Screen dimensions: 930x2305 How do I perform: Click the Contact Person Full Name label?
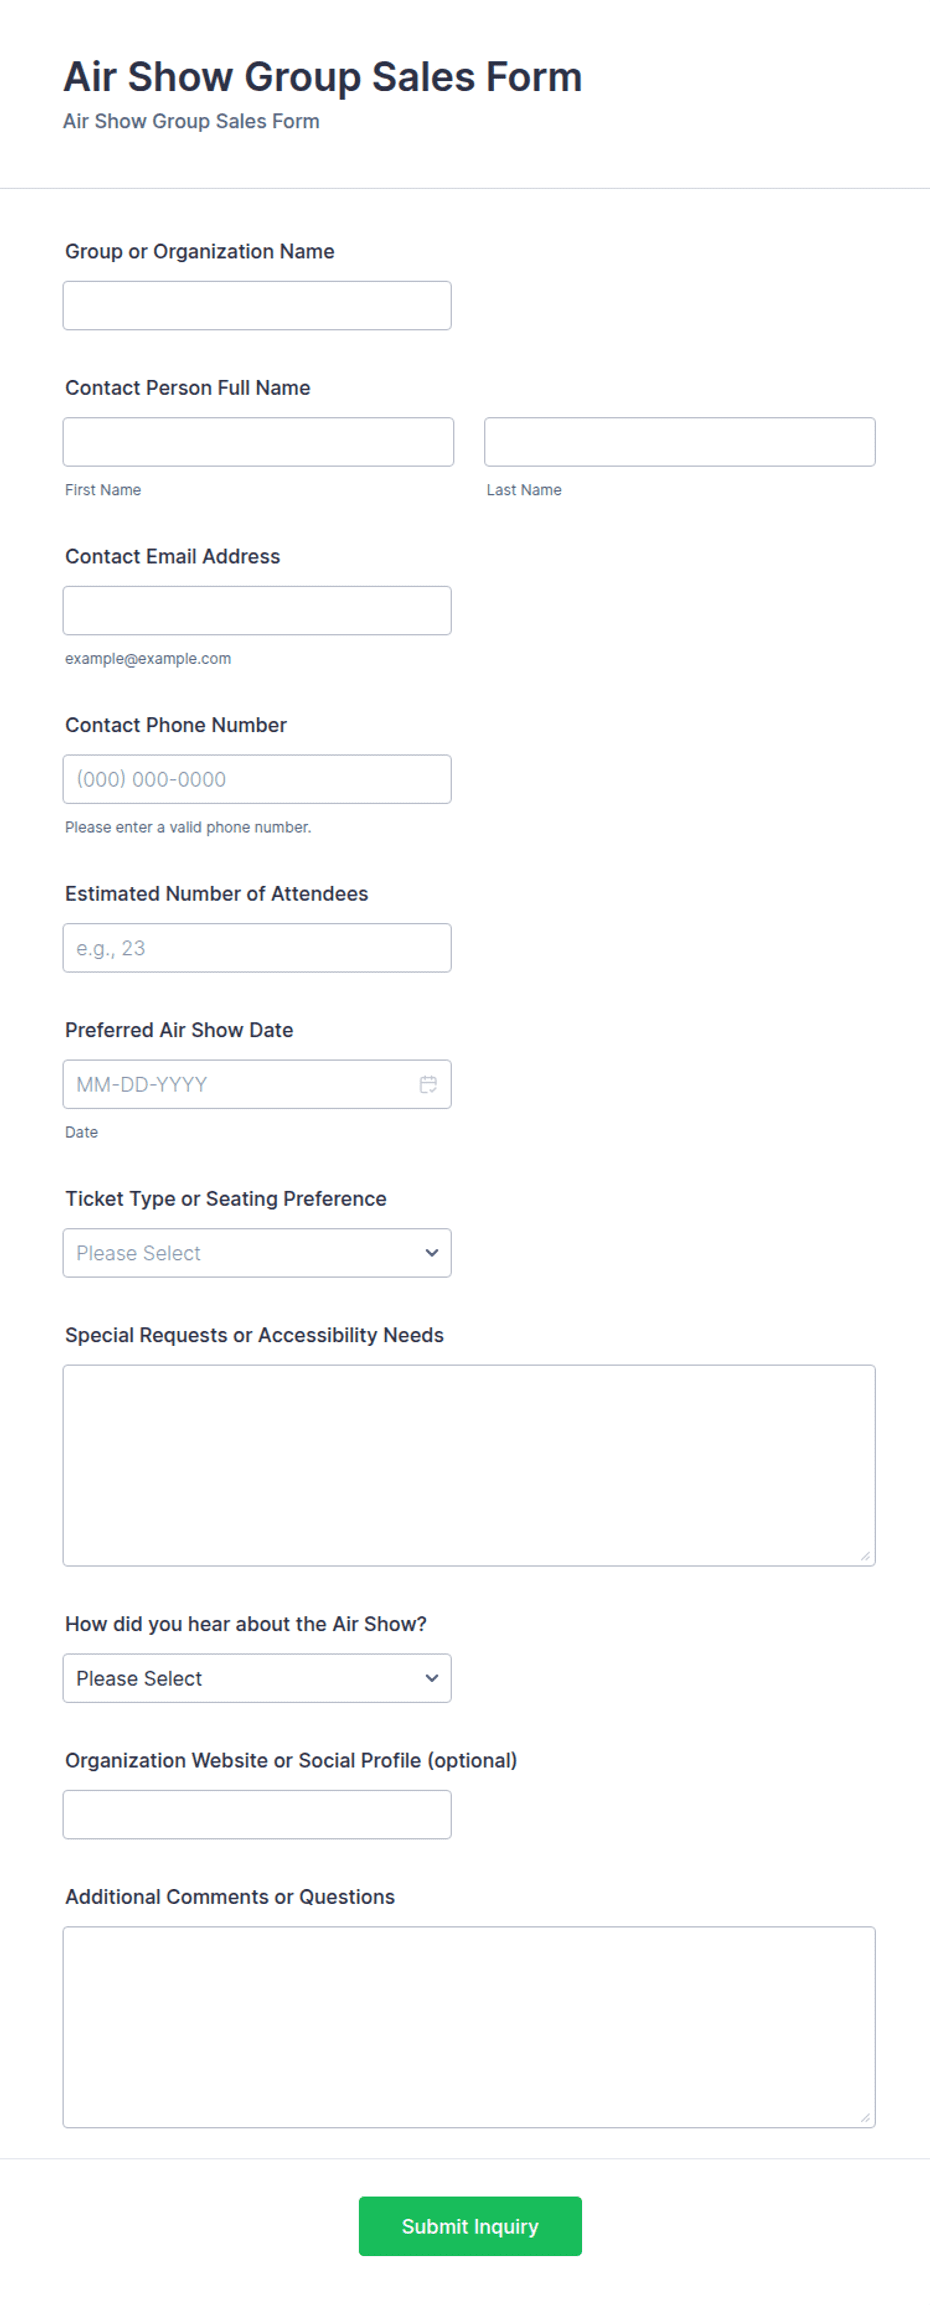pyautogui.click(x=188, y=388)
